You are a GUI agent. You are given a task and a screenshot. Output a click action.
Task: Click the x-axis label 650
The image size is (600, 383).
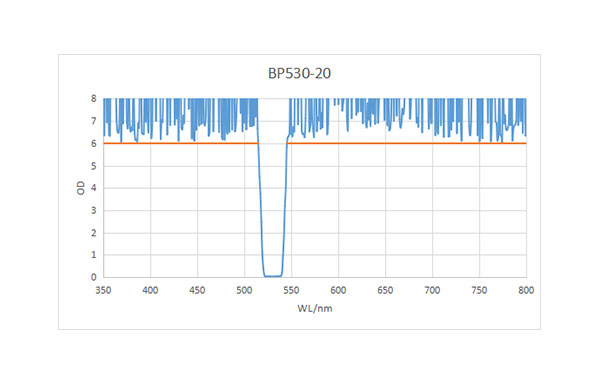point(385,290)
